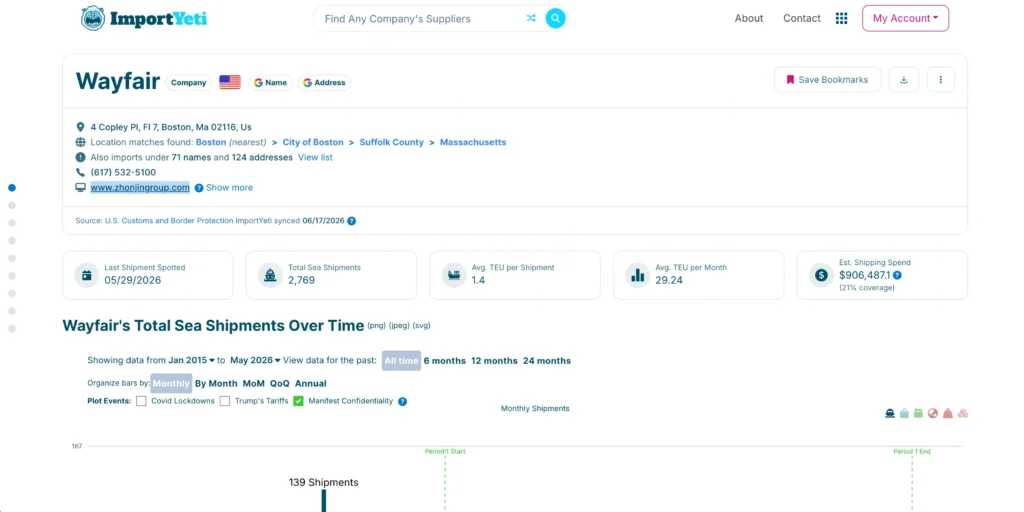Organize bars by Annual
This screenshot has width=1024, height=512.
311,383
